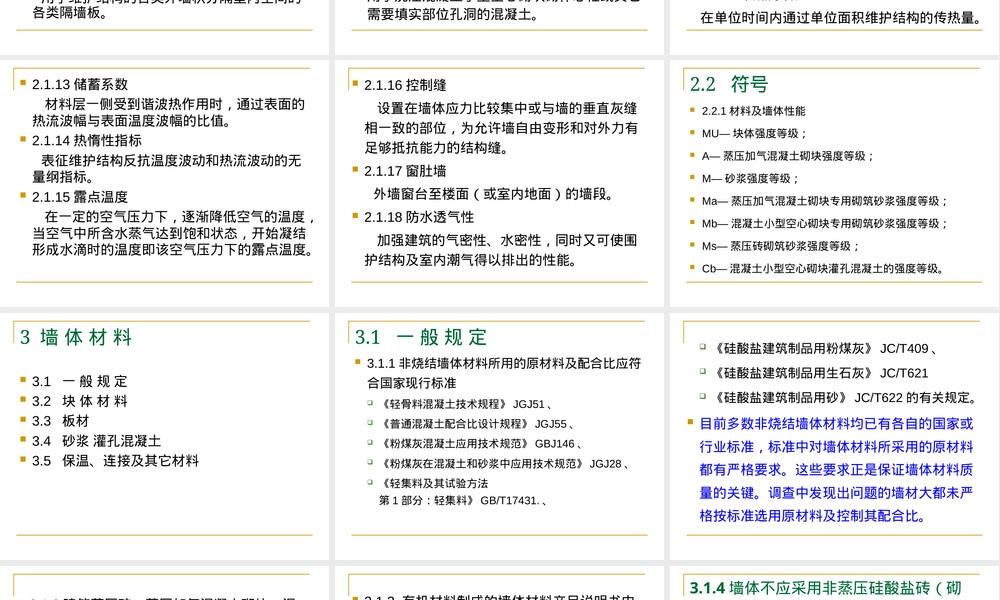Click the reference 《普通混凝土配合比设计规程》 JGJ55
Screen dimensions: 1000x600
click(x=477, y=424)
